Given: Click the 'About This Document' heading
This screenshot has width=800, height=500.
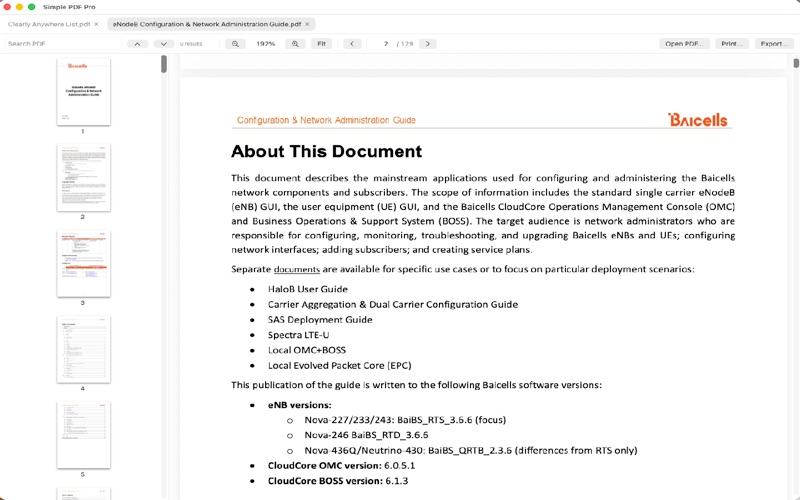Looking at the screenshot, I should [327, 152].
